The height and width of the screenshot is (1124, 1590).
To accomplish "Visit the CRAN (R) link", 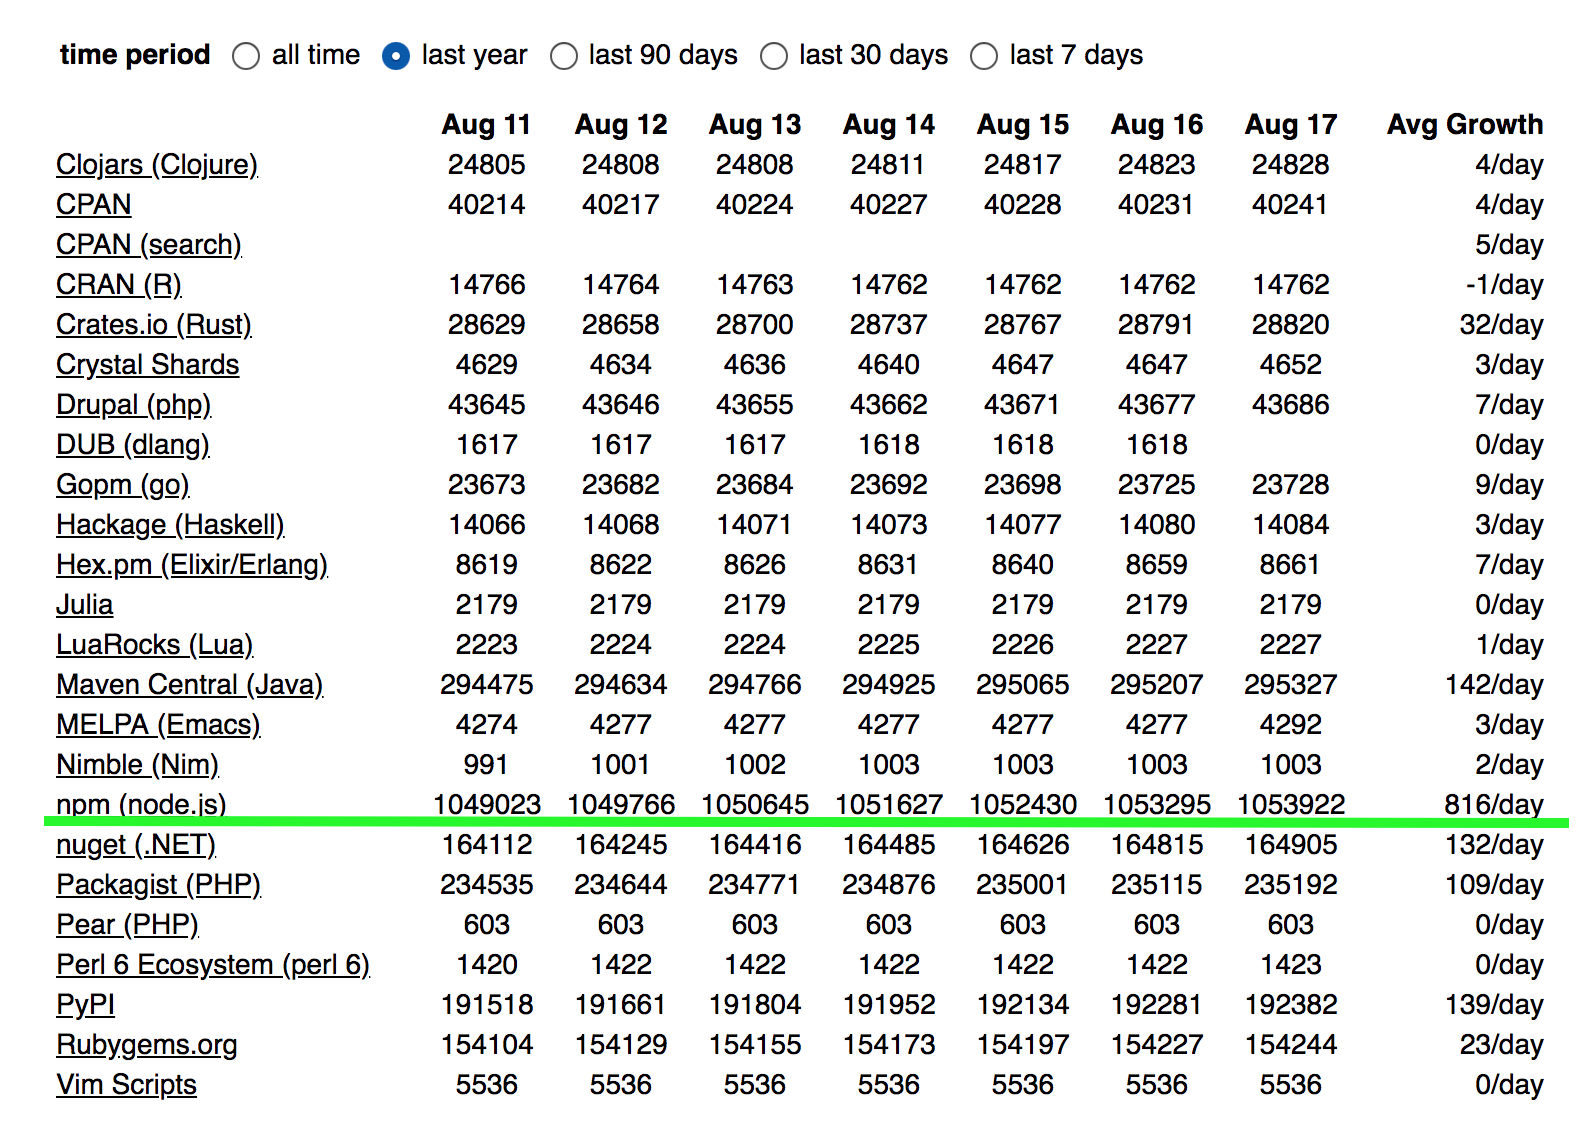I will tap(119, 285).
